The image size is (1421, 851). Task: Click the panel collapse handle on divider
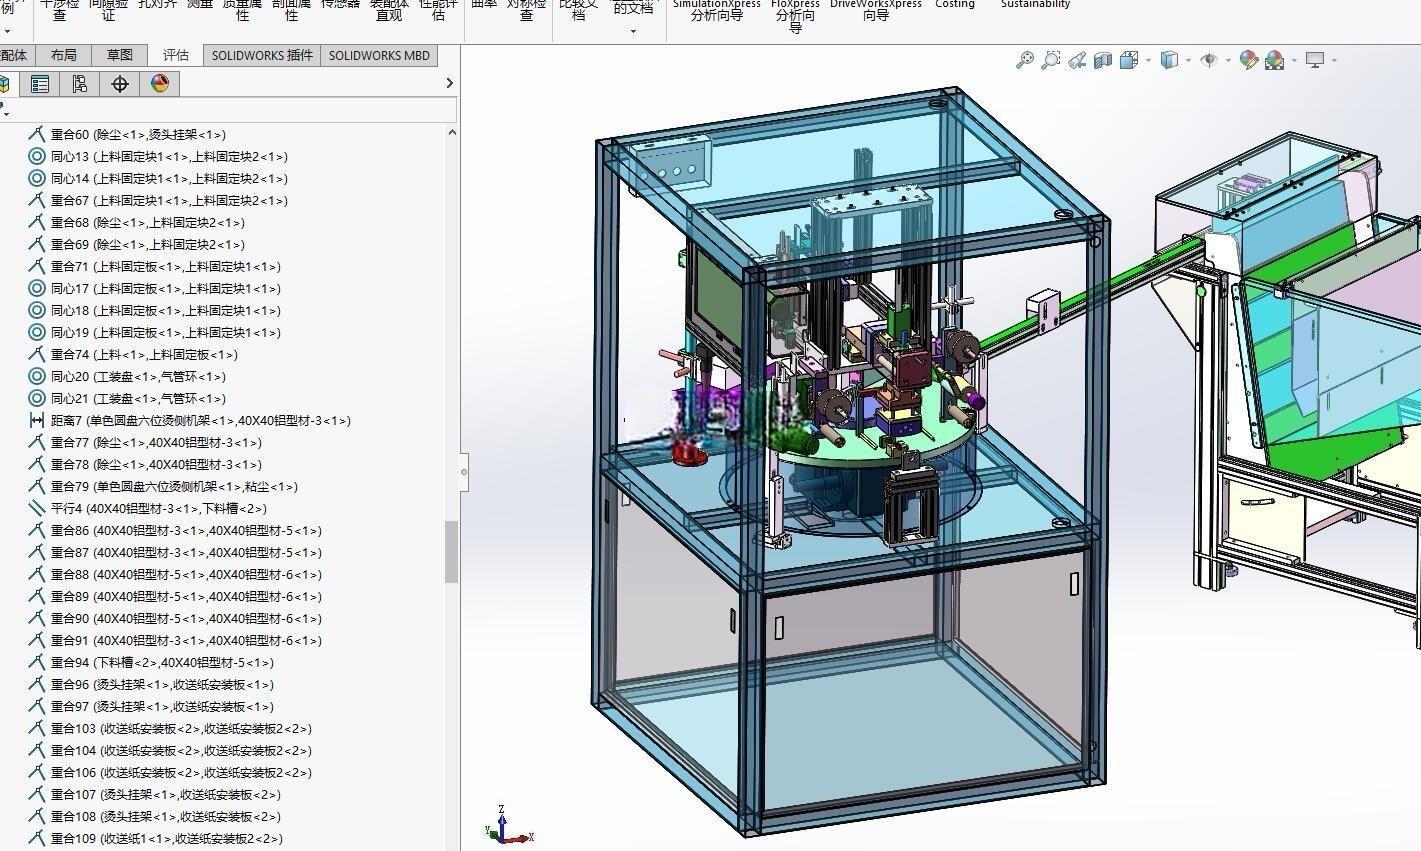(x=463, y=471)
